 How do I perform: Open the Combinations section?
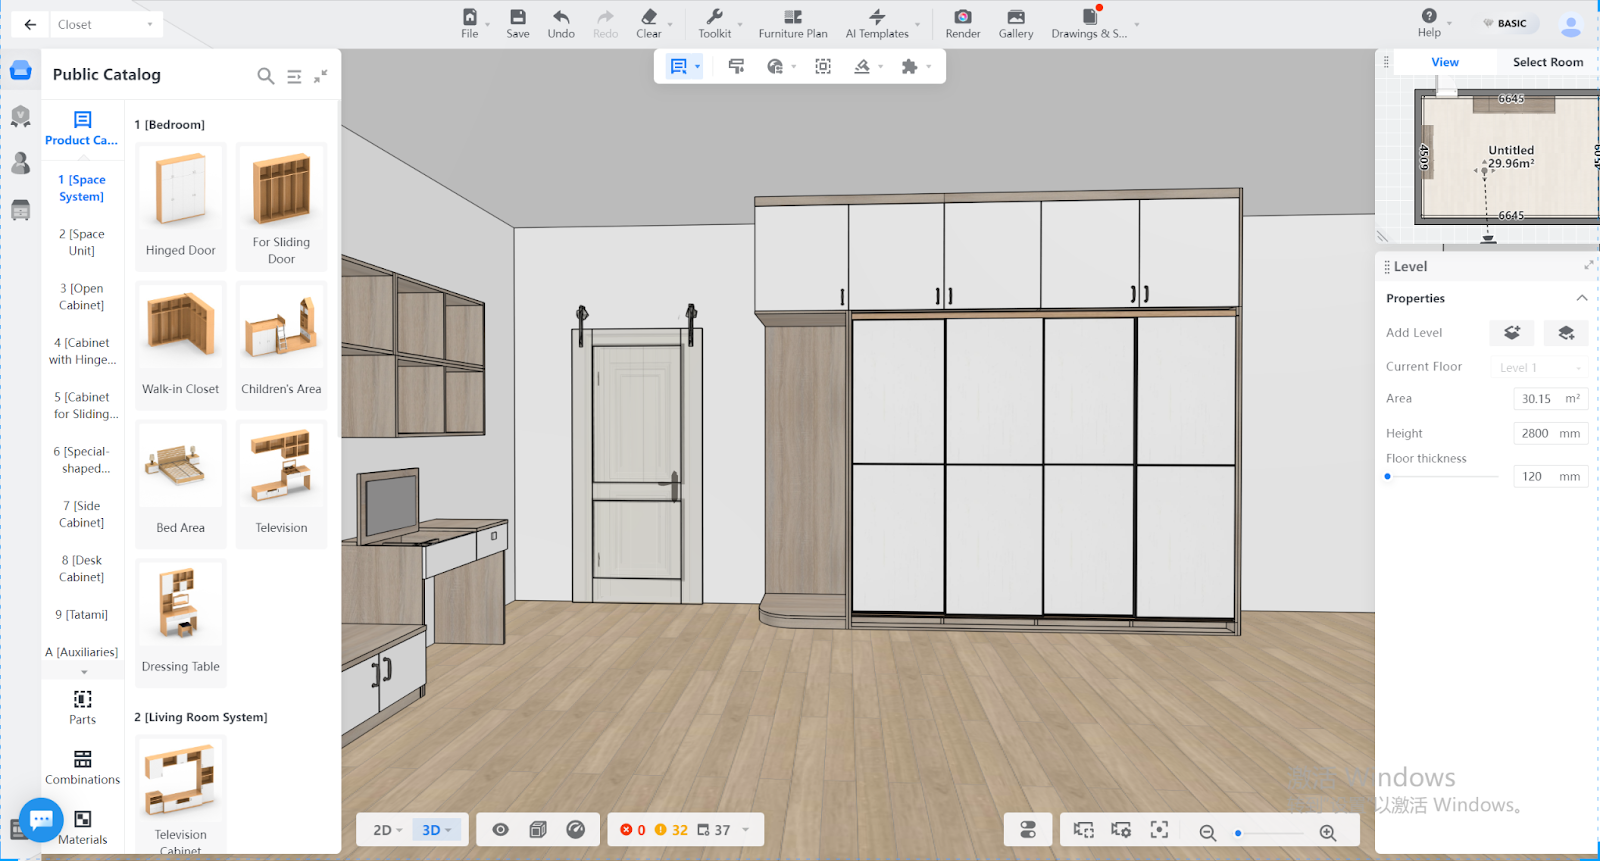click(x=83, y=767)
